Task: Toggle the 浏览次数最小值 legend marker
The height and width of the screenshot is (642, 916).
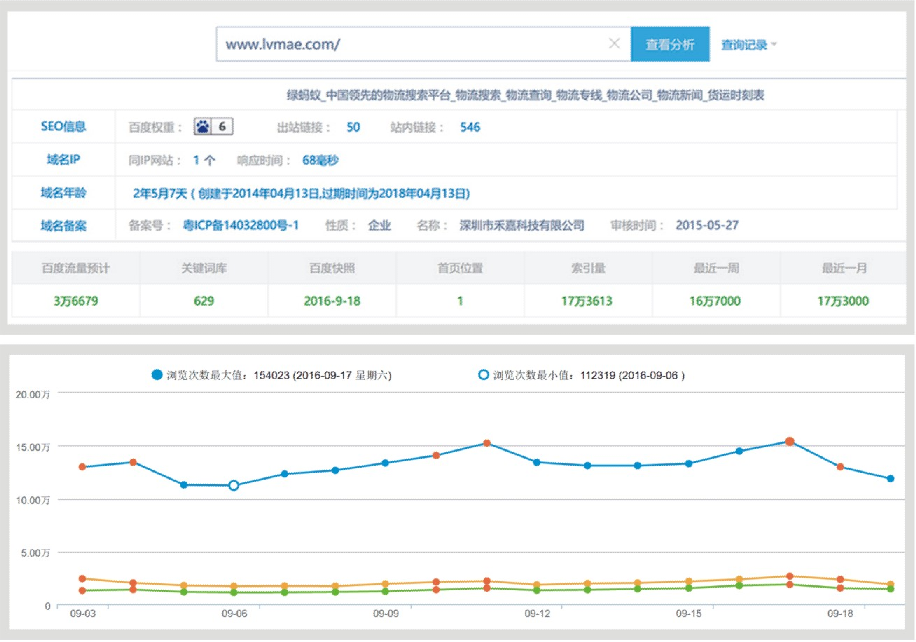Action: click(483, 374)
